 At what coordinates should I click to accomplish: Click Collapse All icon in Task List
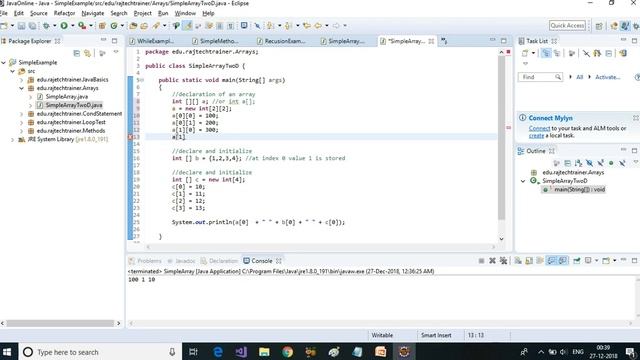tap(609, 53)
